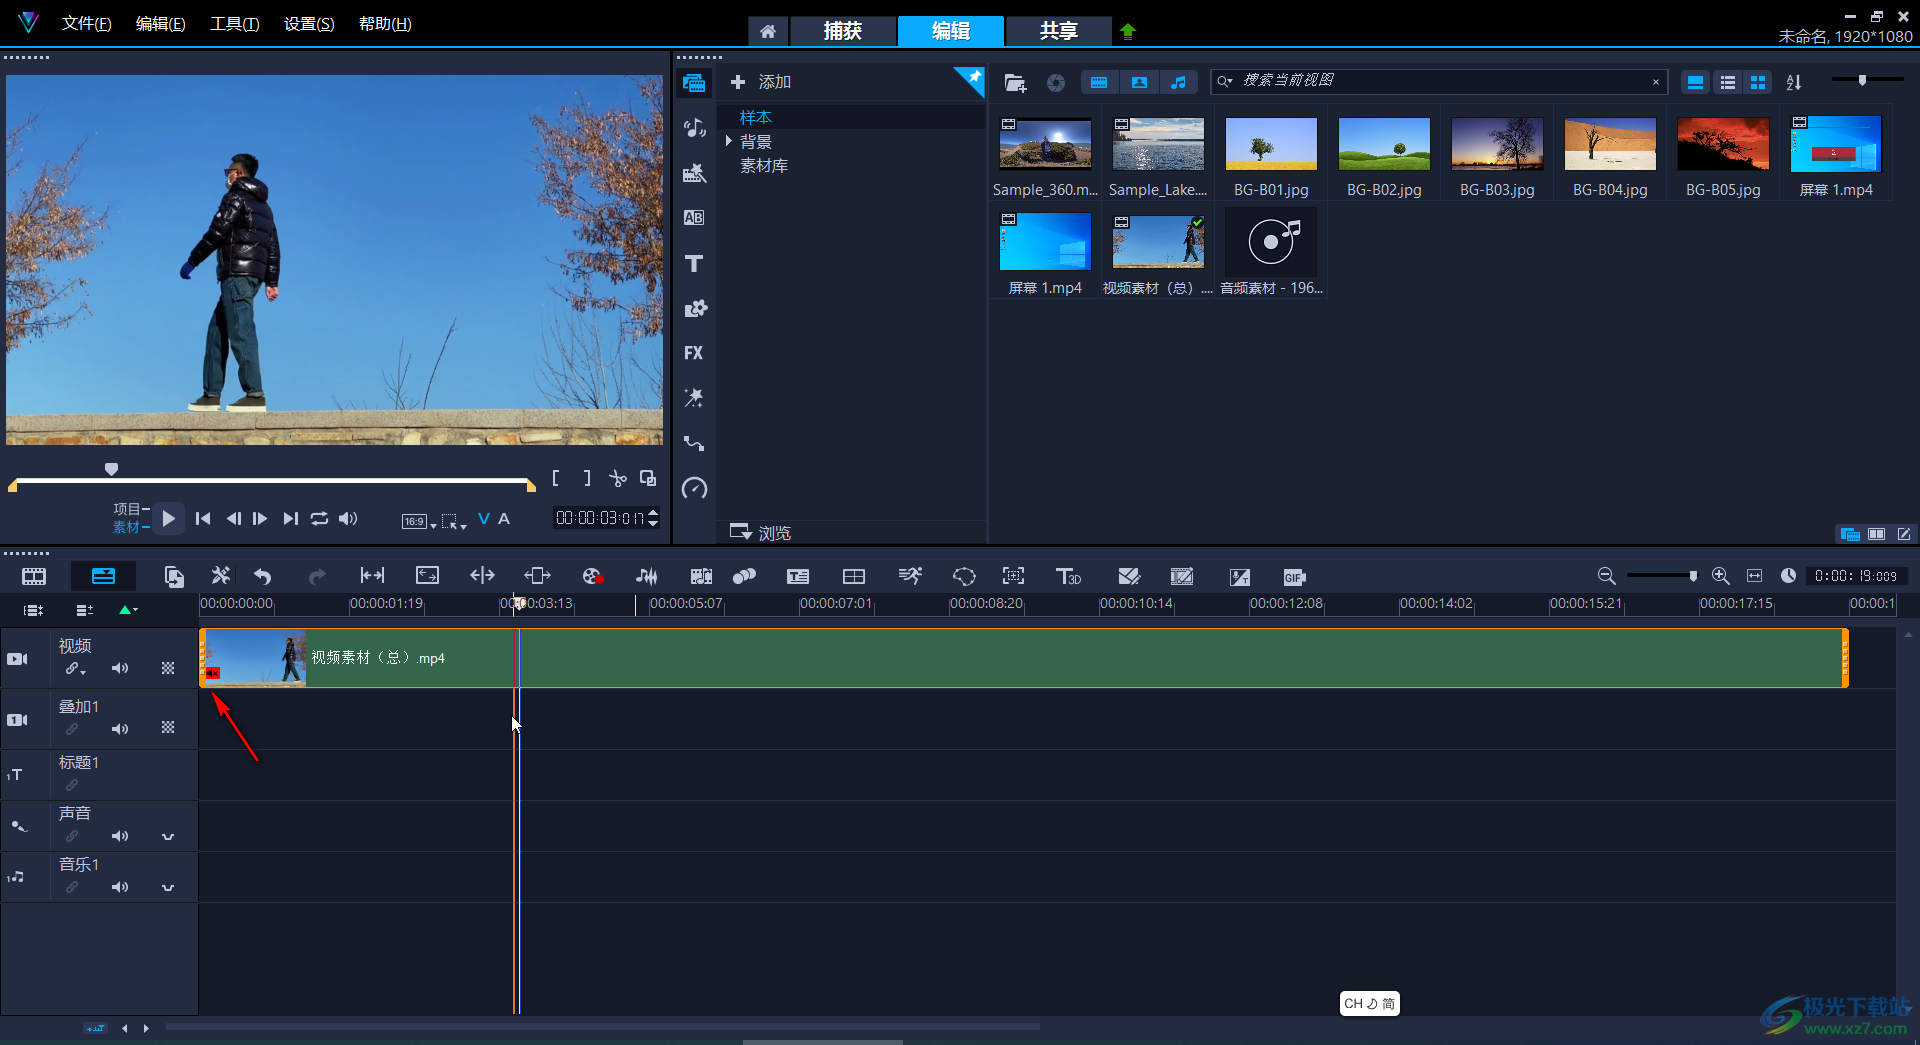The image size is (1920, 1045).
Task: Open the Record/Capture option icon
Action: (x=592, y=576)
